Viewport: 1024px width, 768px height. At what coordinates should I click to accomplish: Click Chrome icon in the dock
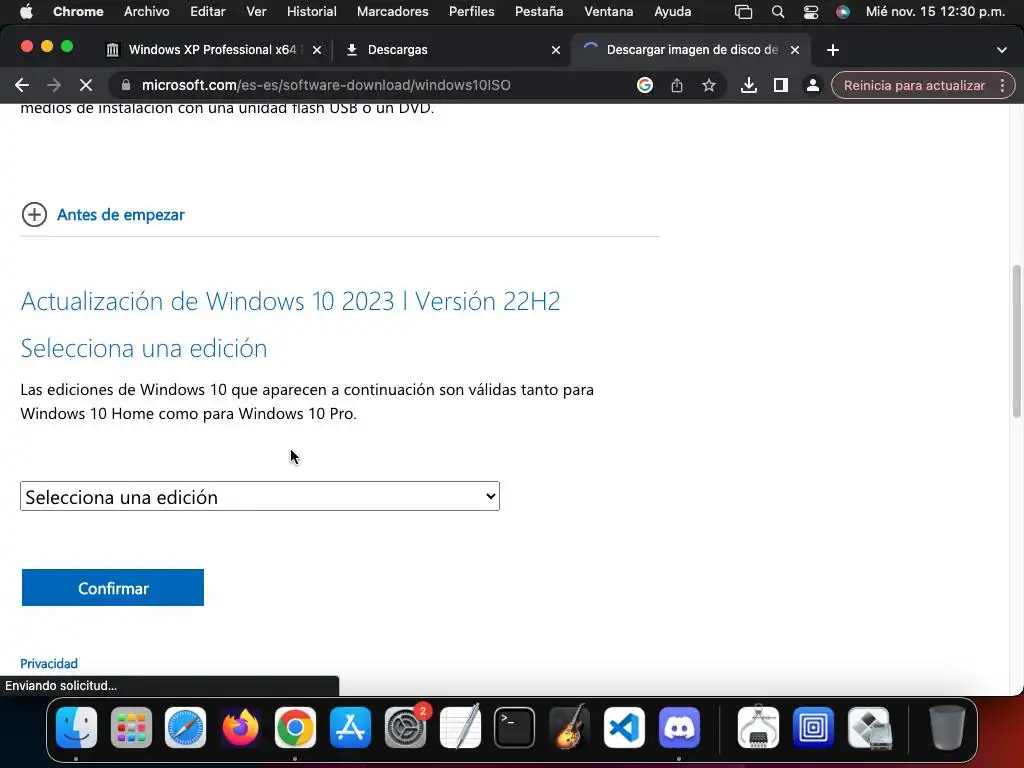tap(295, 727)
